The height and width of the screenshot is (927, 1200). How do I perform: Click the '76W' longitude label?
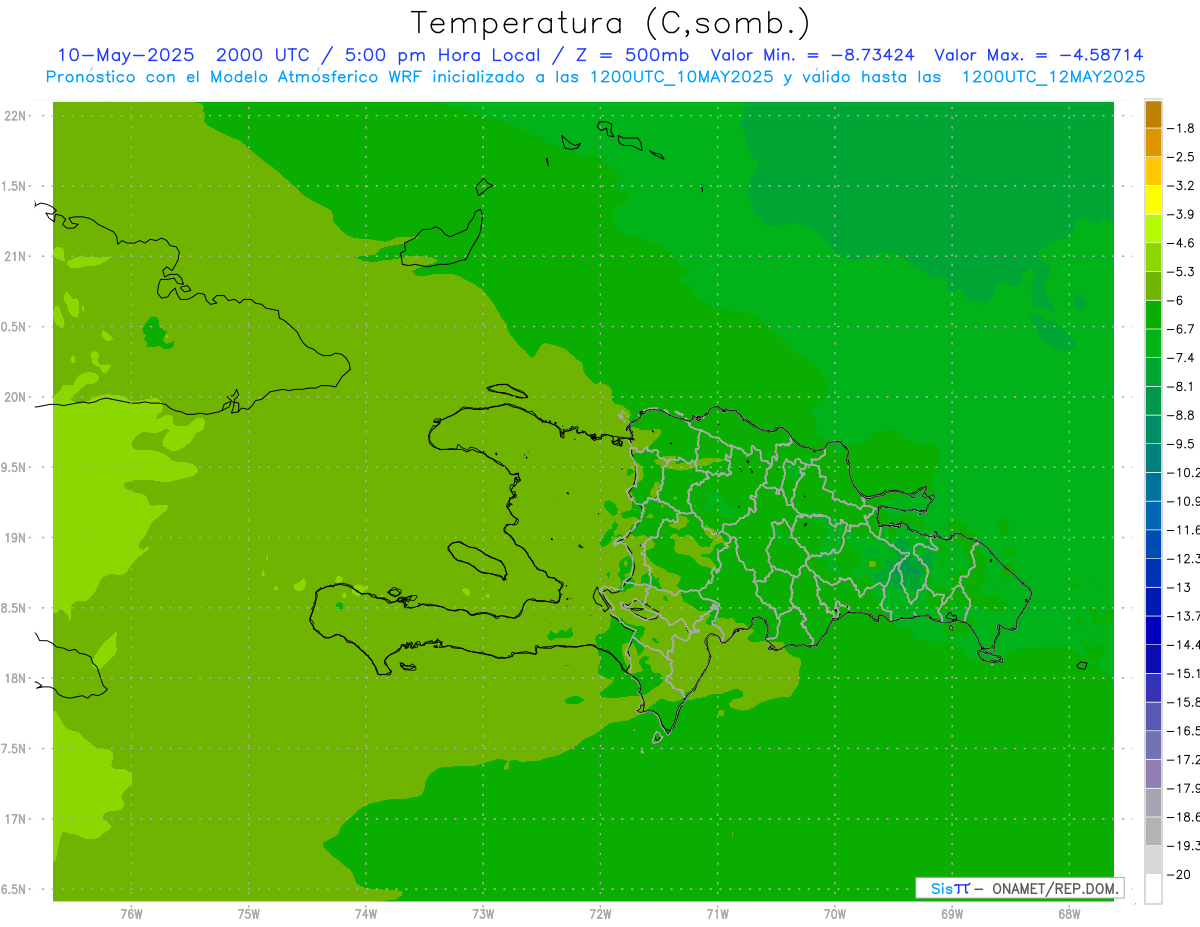131,913
